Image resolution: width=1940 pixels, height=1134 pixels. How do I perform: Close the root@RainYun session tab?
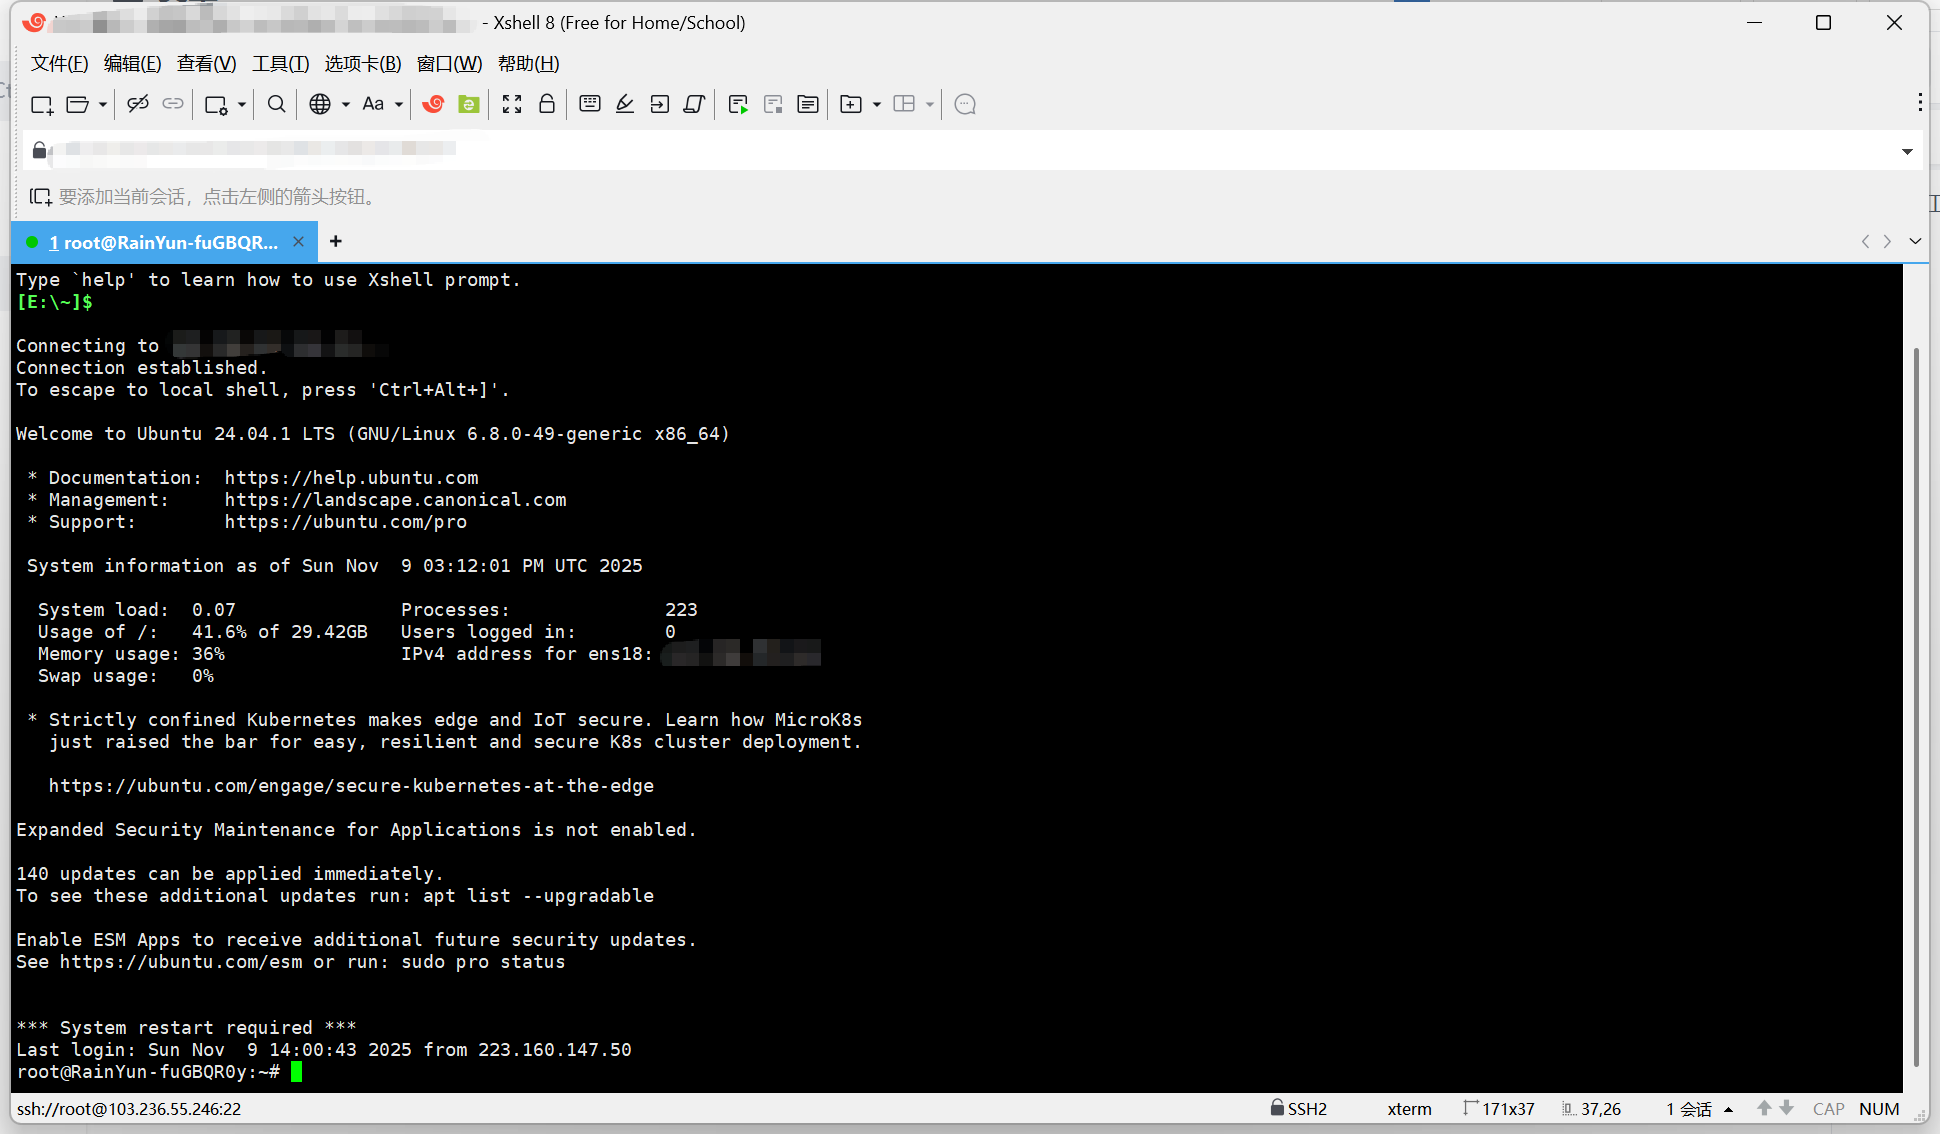(298, 242)
